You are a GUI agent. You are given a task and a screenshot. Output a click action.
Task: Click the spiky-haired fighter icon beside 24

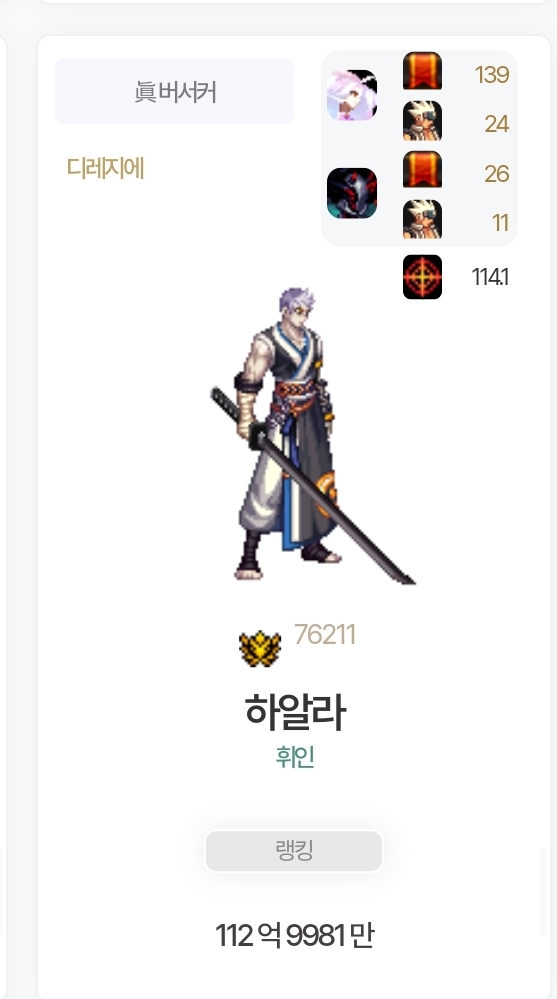[x=422, y=120]
